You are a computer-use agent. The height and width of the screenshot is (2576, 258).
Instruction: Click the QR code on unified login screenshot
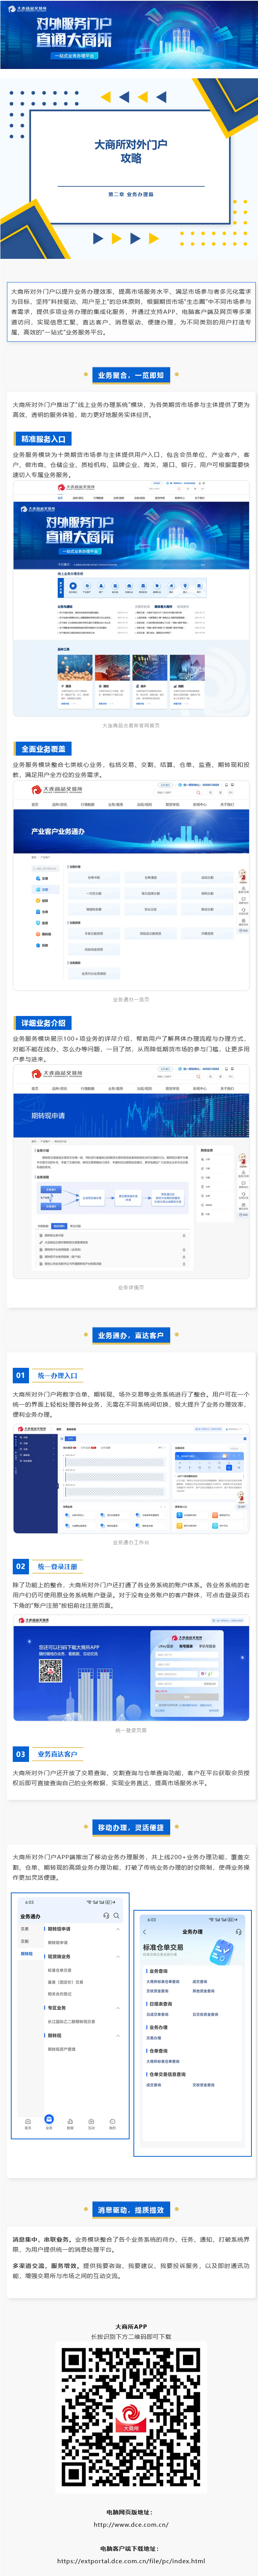coord(51,1669)
